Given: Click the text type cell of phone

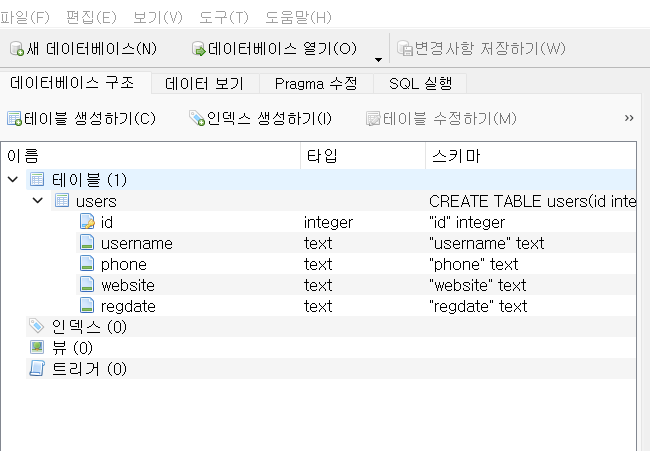Looking at the screenshot, I should (x=318, y=264).
